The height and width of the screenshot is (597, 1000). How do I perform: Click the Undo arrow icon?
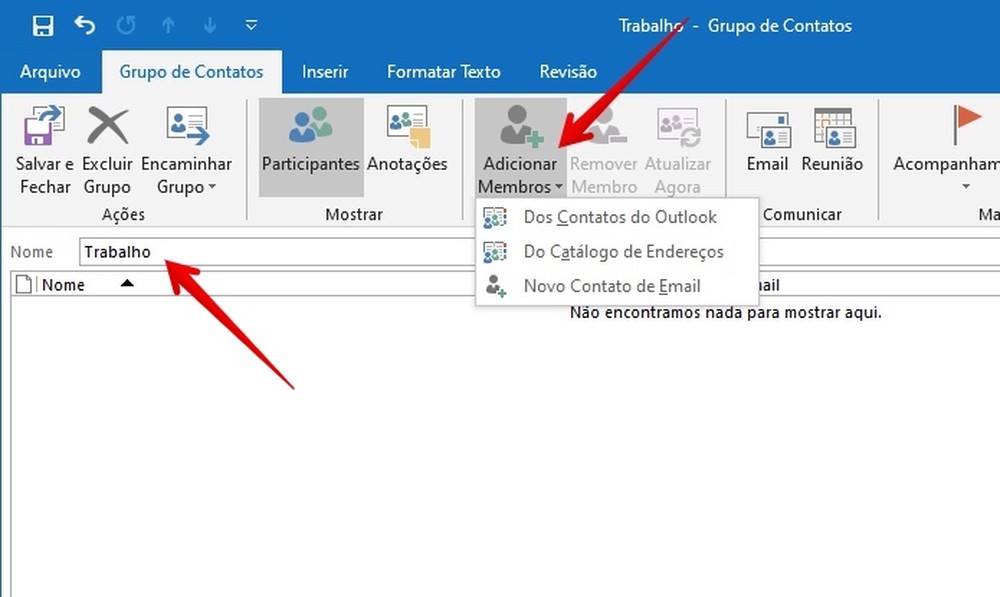tap(85, 25)
